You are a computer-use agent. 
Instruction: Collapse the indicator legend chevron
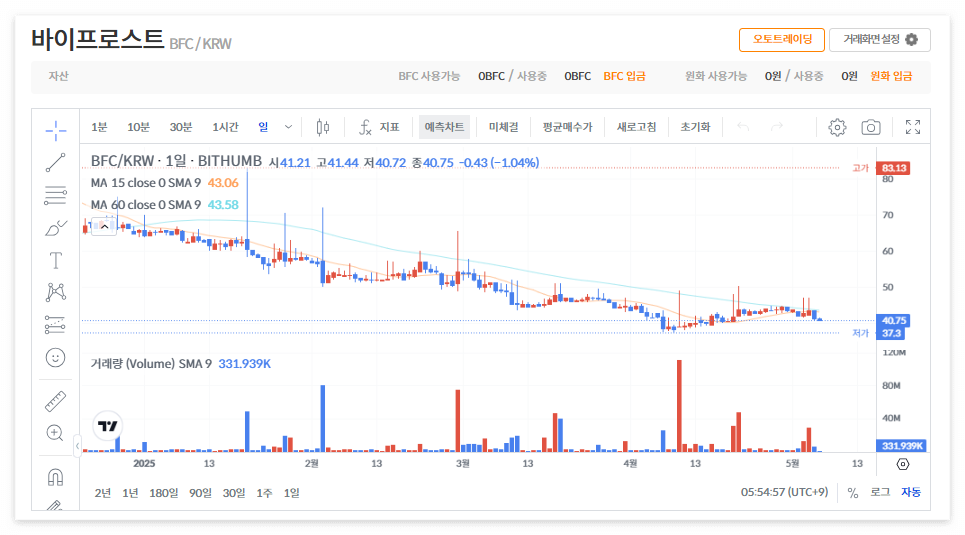point(105,227)
